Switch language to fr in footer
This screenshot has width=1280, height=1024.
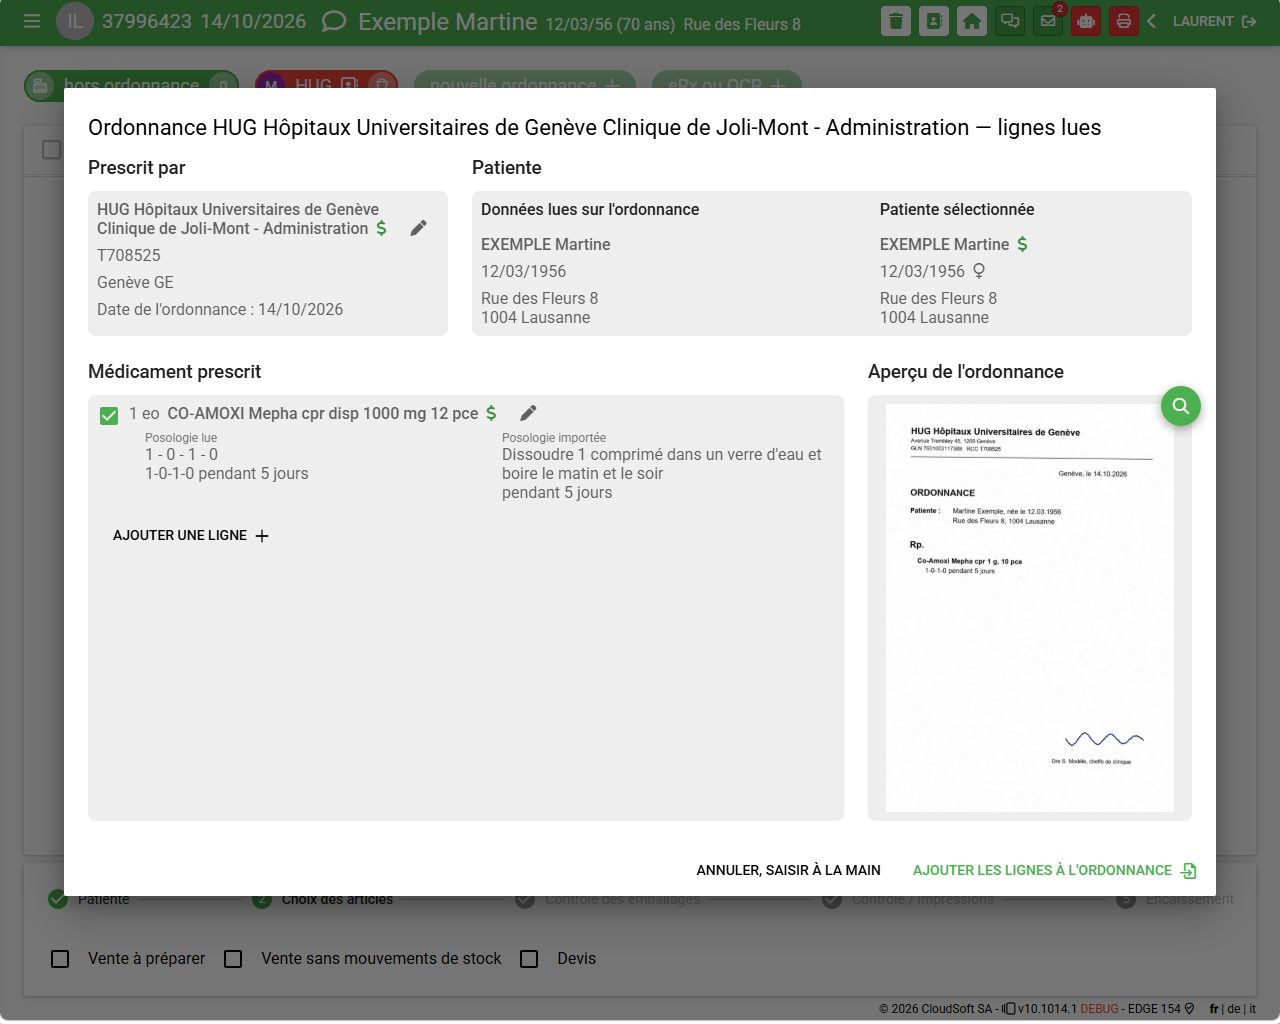[1214, 1009]
